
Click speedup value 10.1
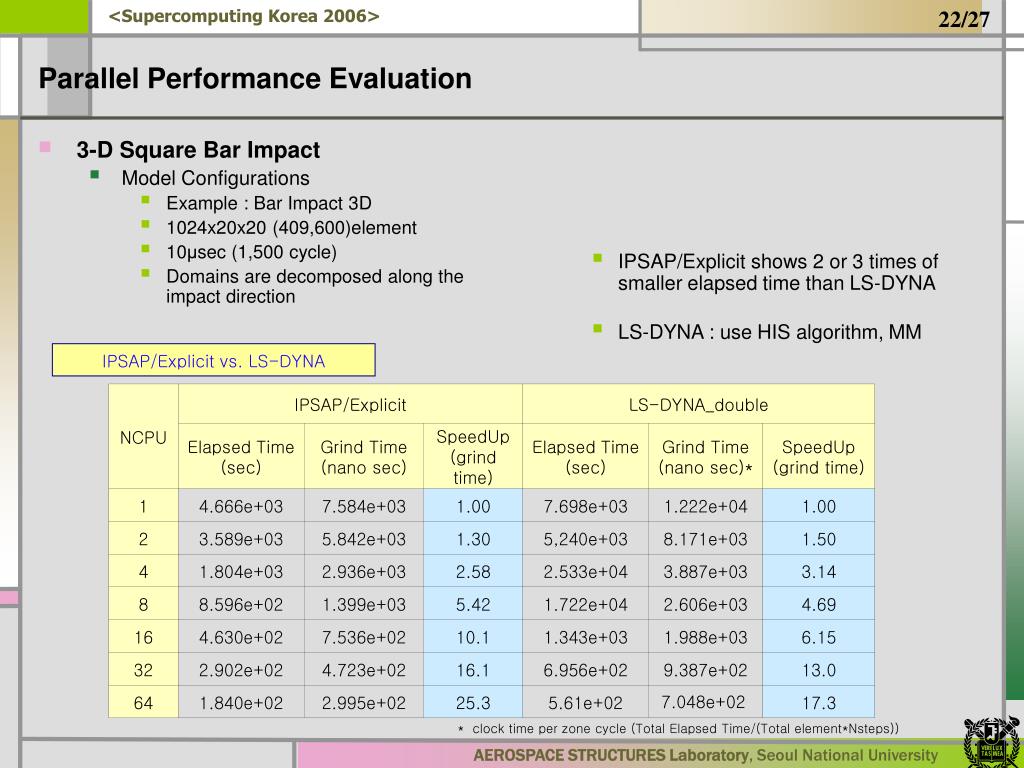tap(473, 637)
